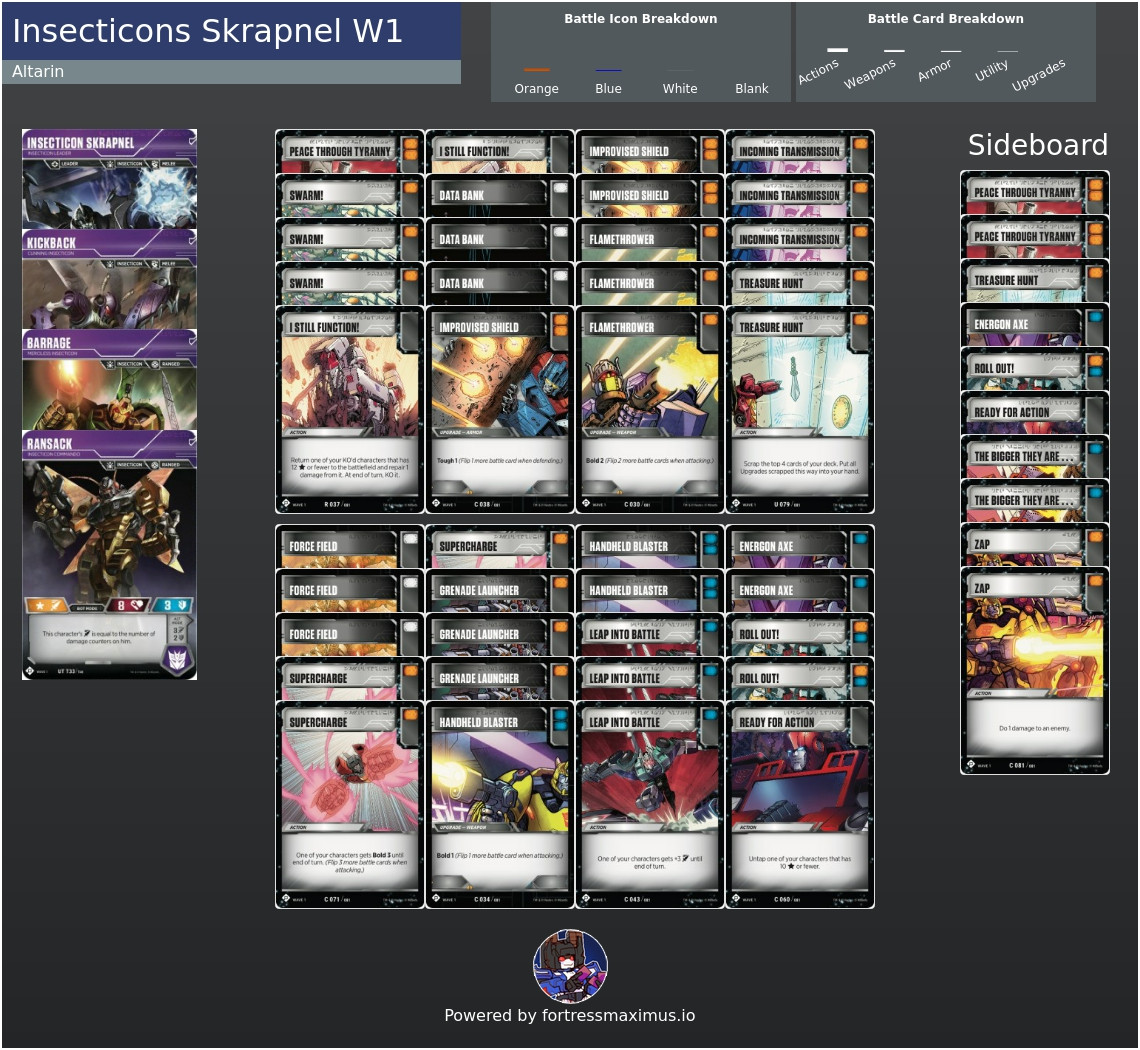Image resolution: width=1140 pixels, height=1050 pixels.
Task: Click the blue bar above Blue label
Action: pos(609,71)
